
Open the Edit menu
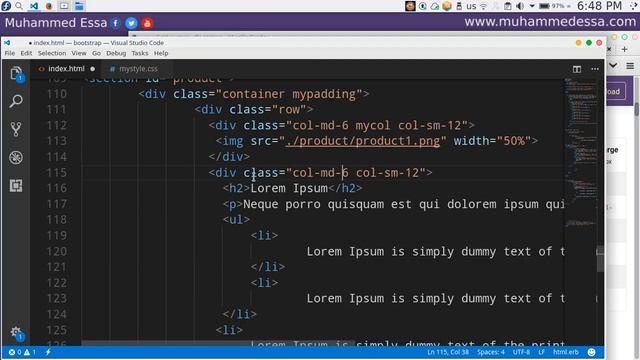[x=26, y=53]
